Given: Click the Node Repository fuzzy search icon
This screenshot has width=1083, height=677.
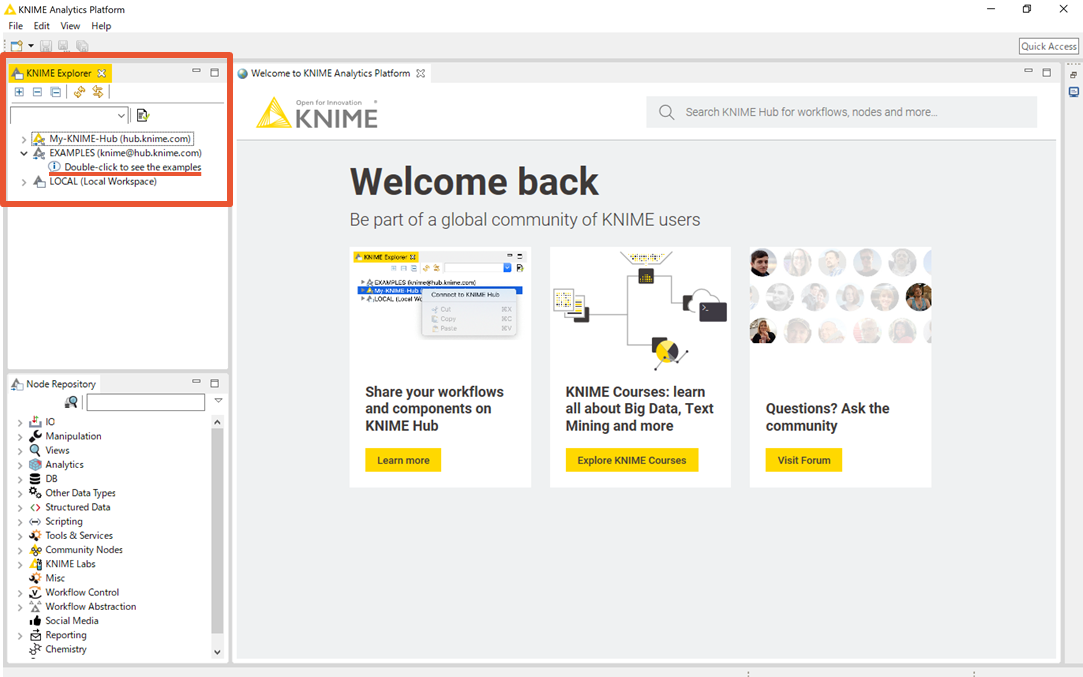Looking at the screenshot, I should click(x=71, y=402).
